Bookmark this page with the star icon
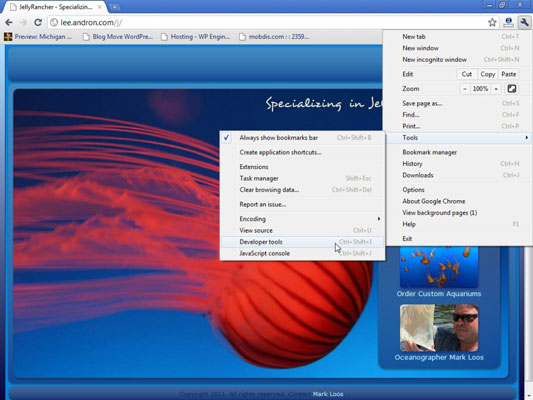The width and height of the screenshot is (533, 400). click(492, 22)
